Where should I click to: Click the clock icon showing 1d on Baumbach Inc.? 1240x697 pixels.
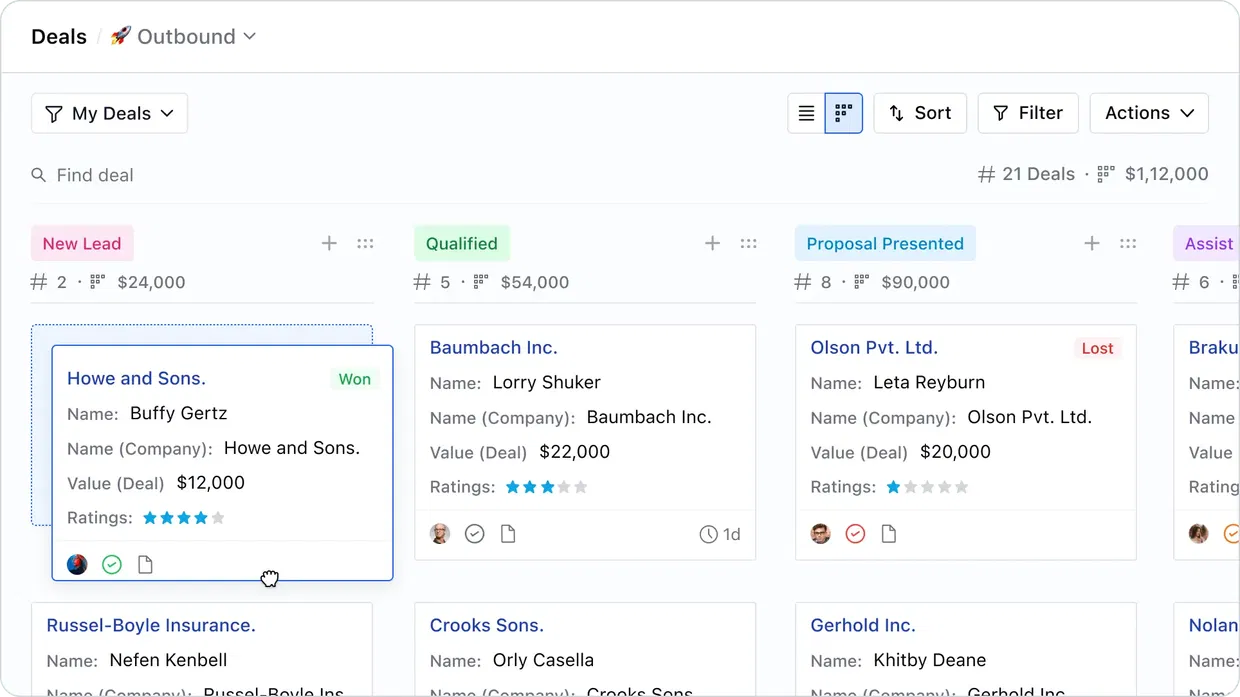coord(720,533)
